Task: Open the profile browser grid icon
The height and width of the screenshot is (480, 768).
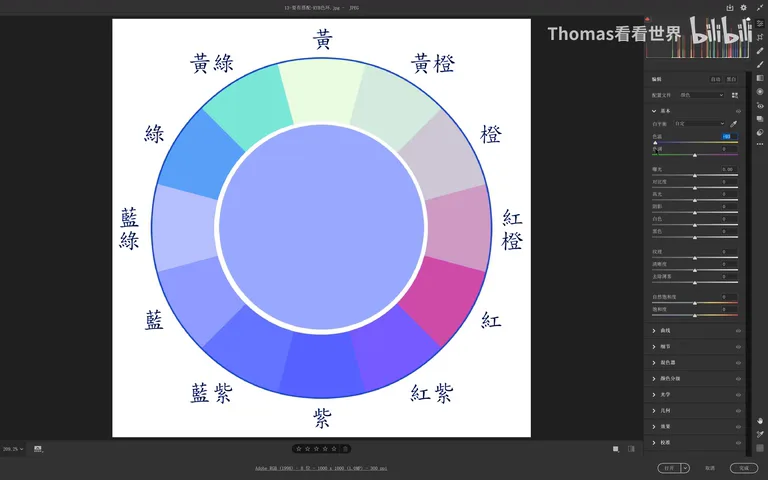Action: coord(735,95)
